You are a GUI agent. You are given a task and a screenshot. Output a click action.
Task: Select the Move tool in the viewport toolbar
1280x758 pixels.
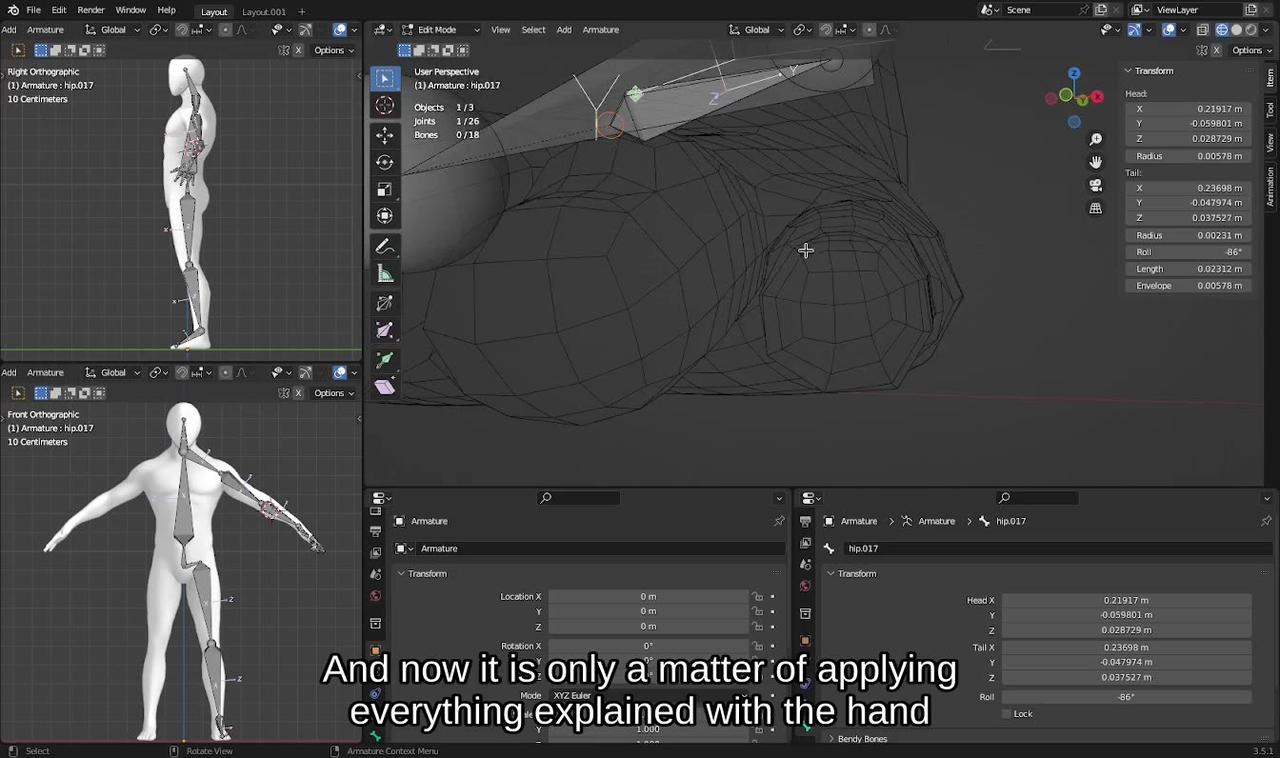pos(385,133)
